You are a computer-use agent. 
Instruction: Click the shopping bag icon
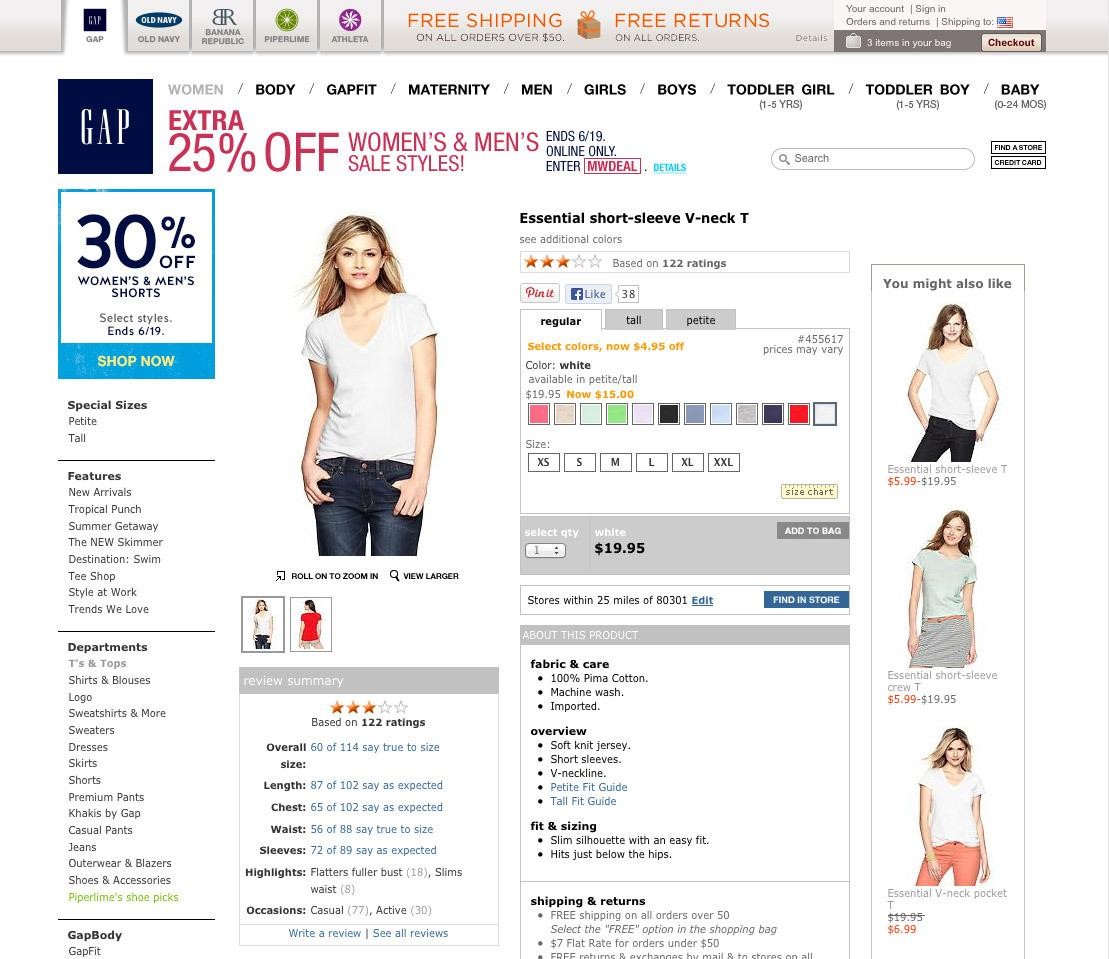(854, 42)
